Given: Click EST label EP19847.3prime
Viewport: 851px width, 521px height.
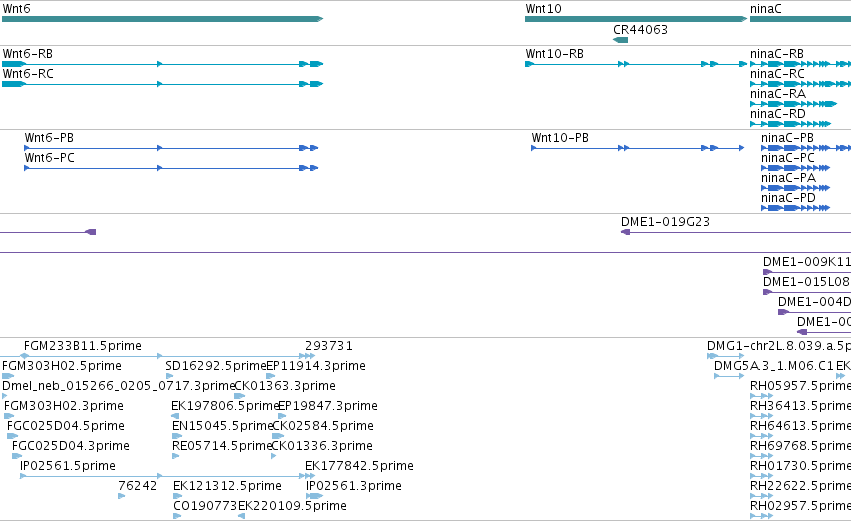Looking at the screenshot, I should (x=328, y=406).
